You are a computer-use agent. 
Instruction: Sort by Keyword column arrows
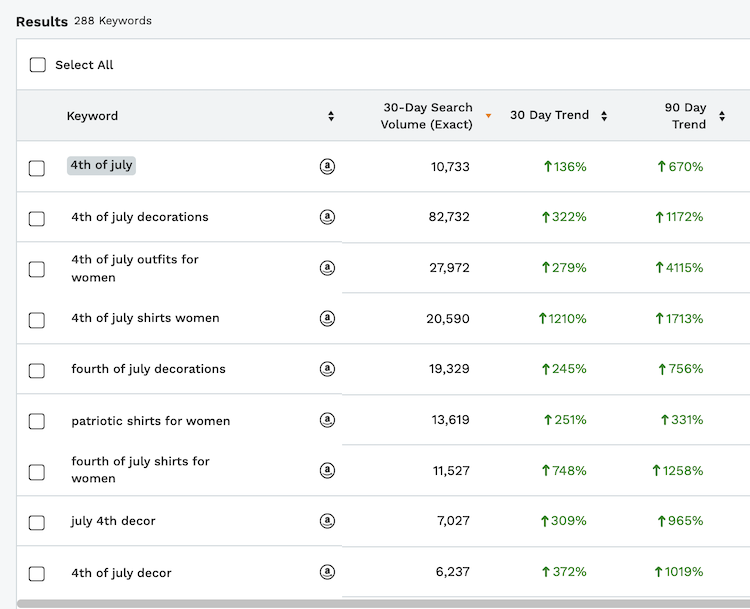point(331,116)
